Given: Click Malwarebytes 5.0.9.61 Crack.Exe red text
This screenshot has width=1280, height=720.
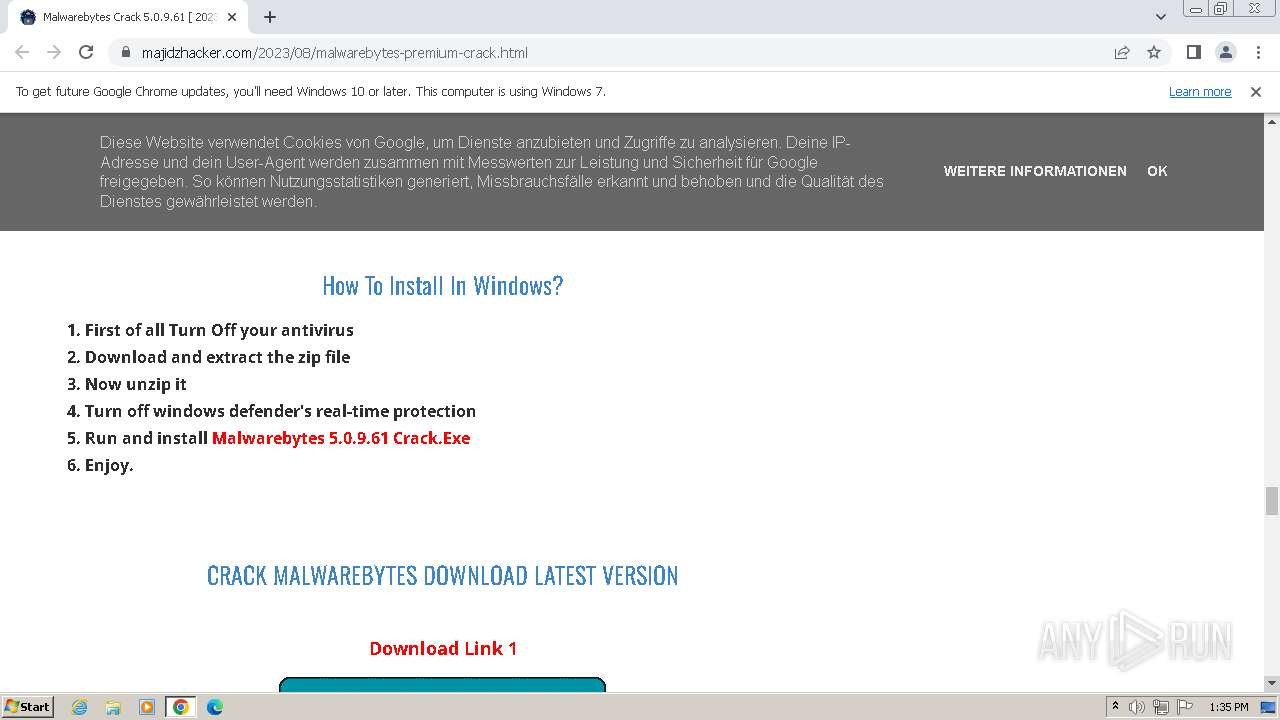Looking at the screenshot, I should click(341, 438).
